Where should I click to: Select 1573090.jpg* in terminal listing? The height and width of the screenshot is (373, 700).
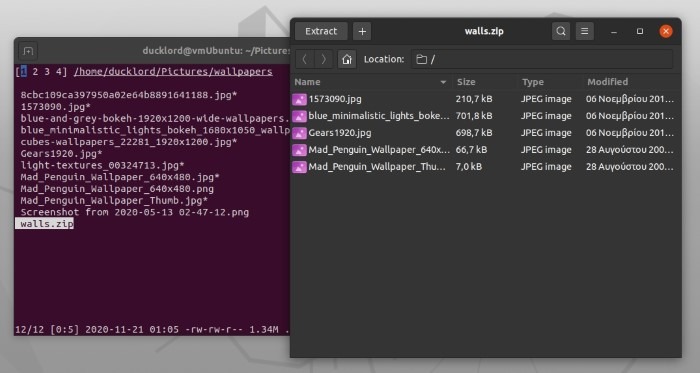click(55, 107)
